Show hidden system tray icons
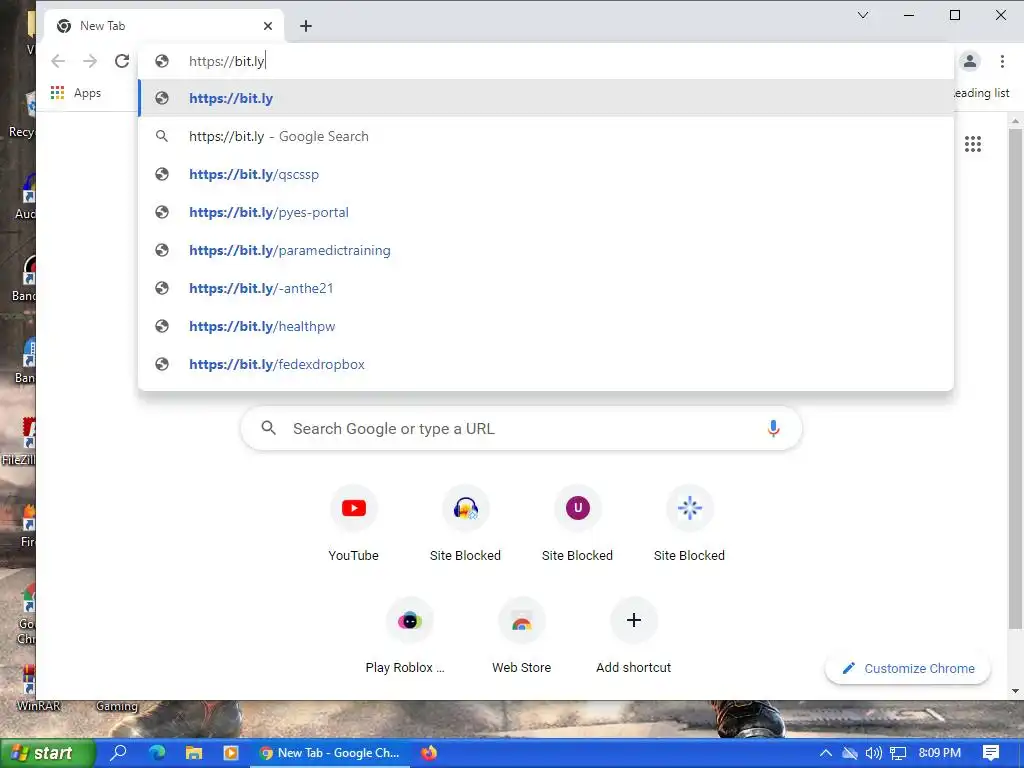1024x768 pixels. click(x=825, y=753)
